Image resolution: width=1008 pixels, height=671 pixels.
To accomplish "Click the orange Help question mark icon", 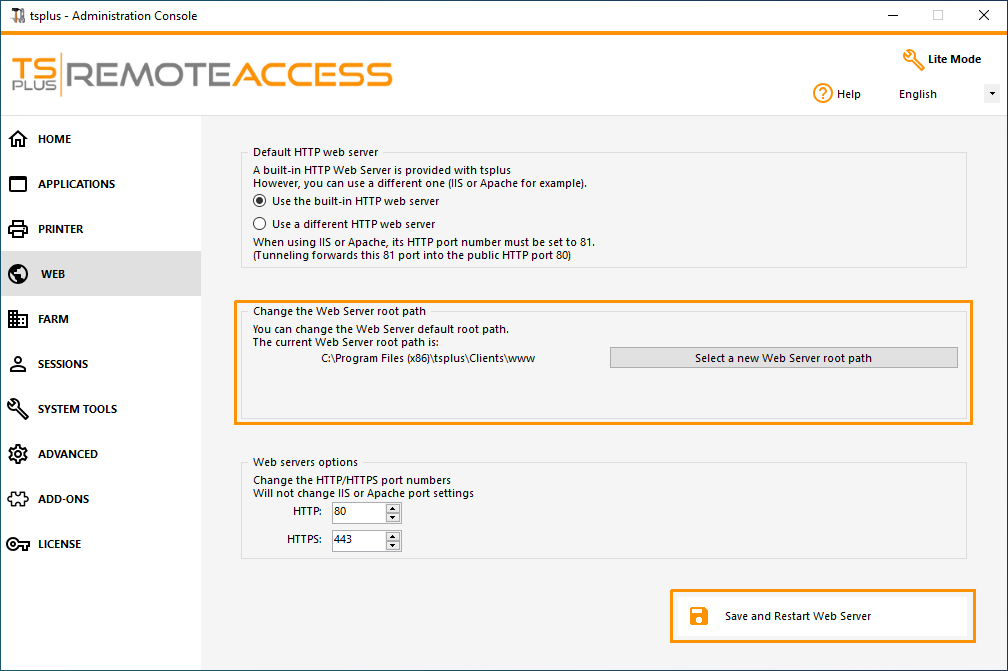I will point(823,94).
